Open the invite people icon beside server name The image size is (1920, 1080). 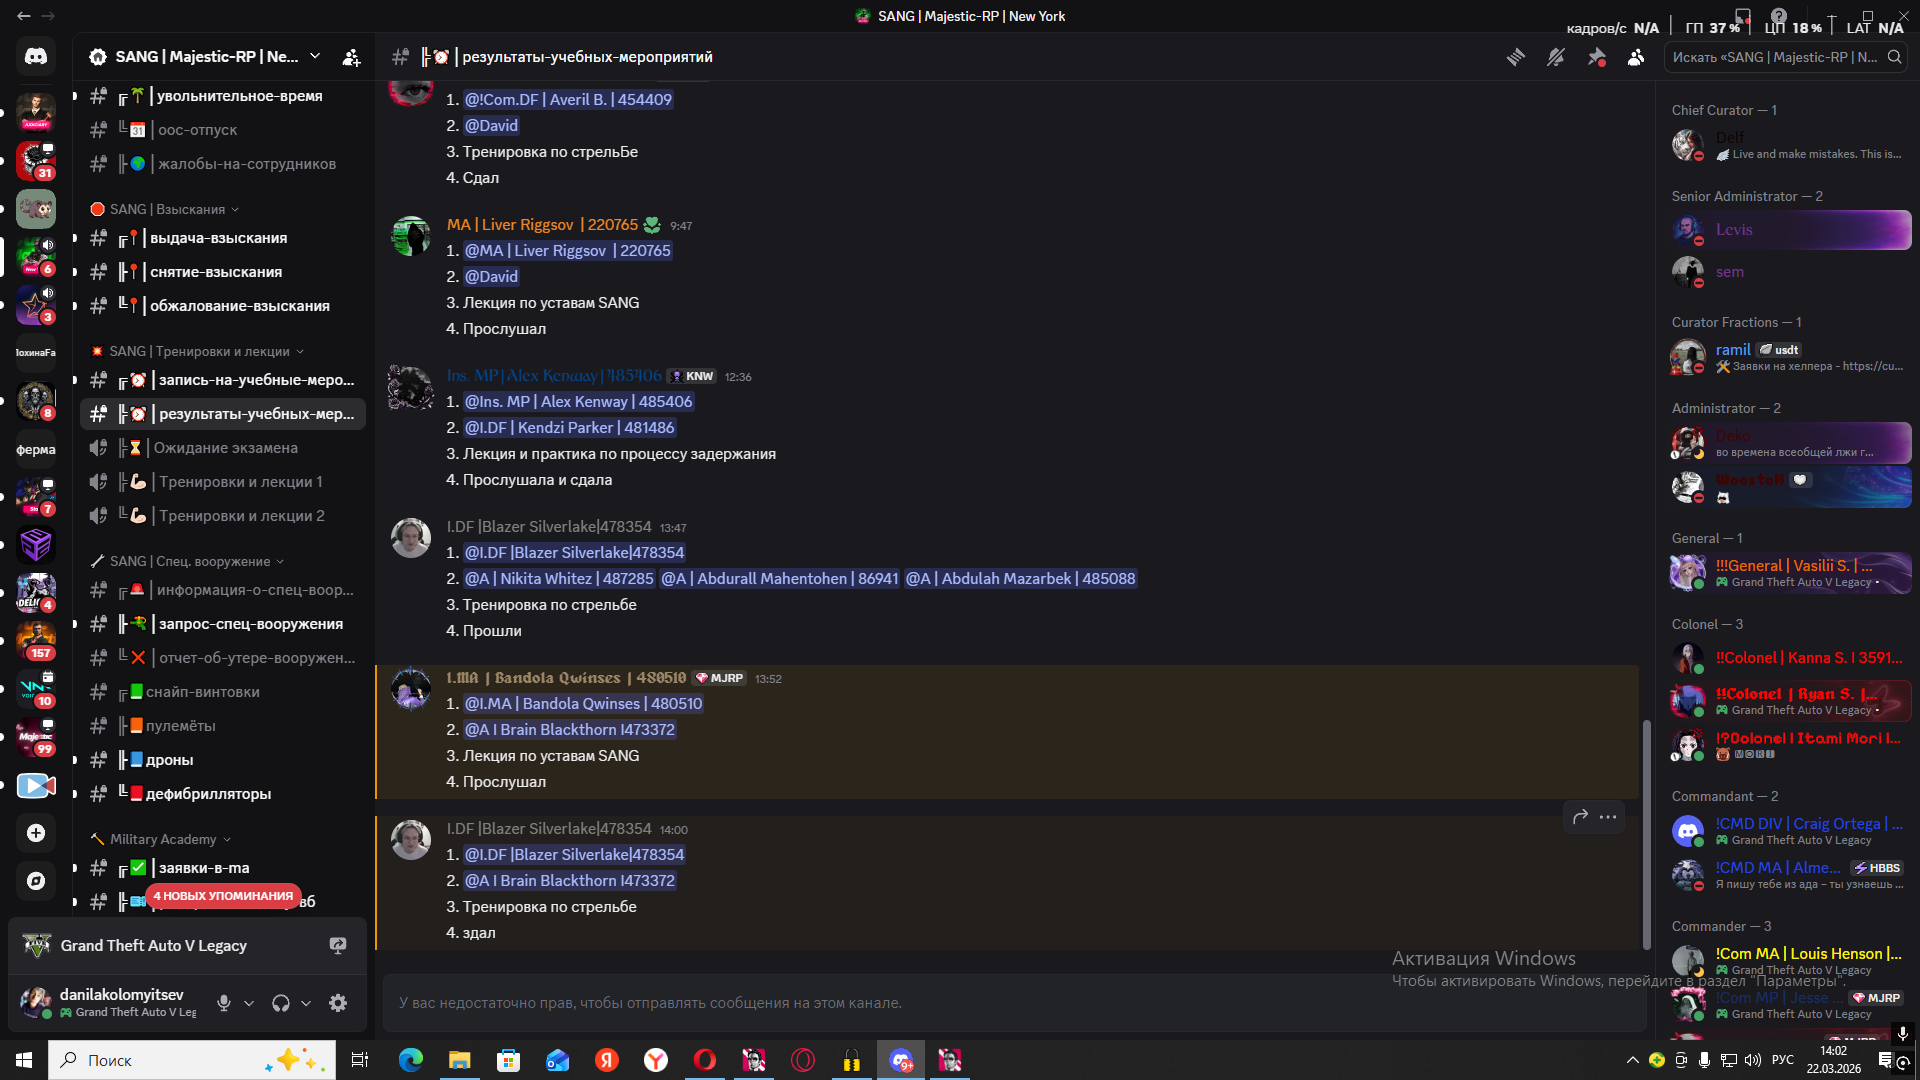coord(351,57)
